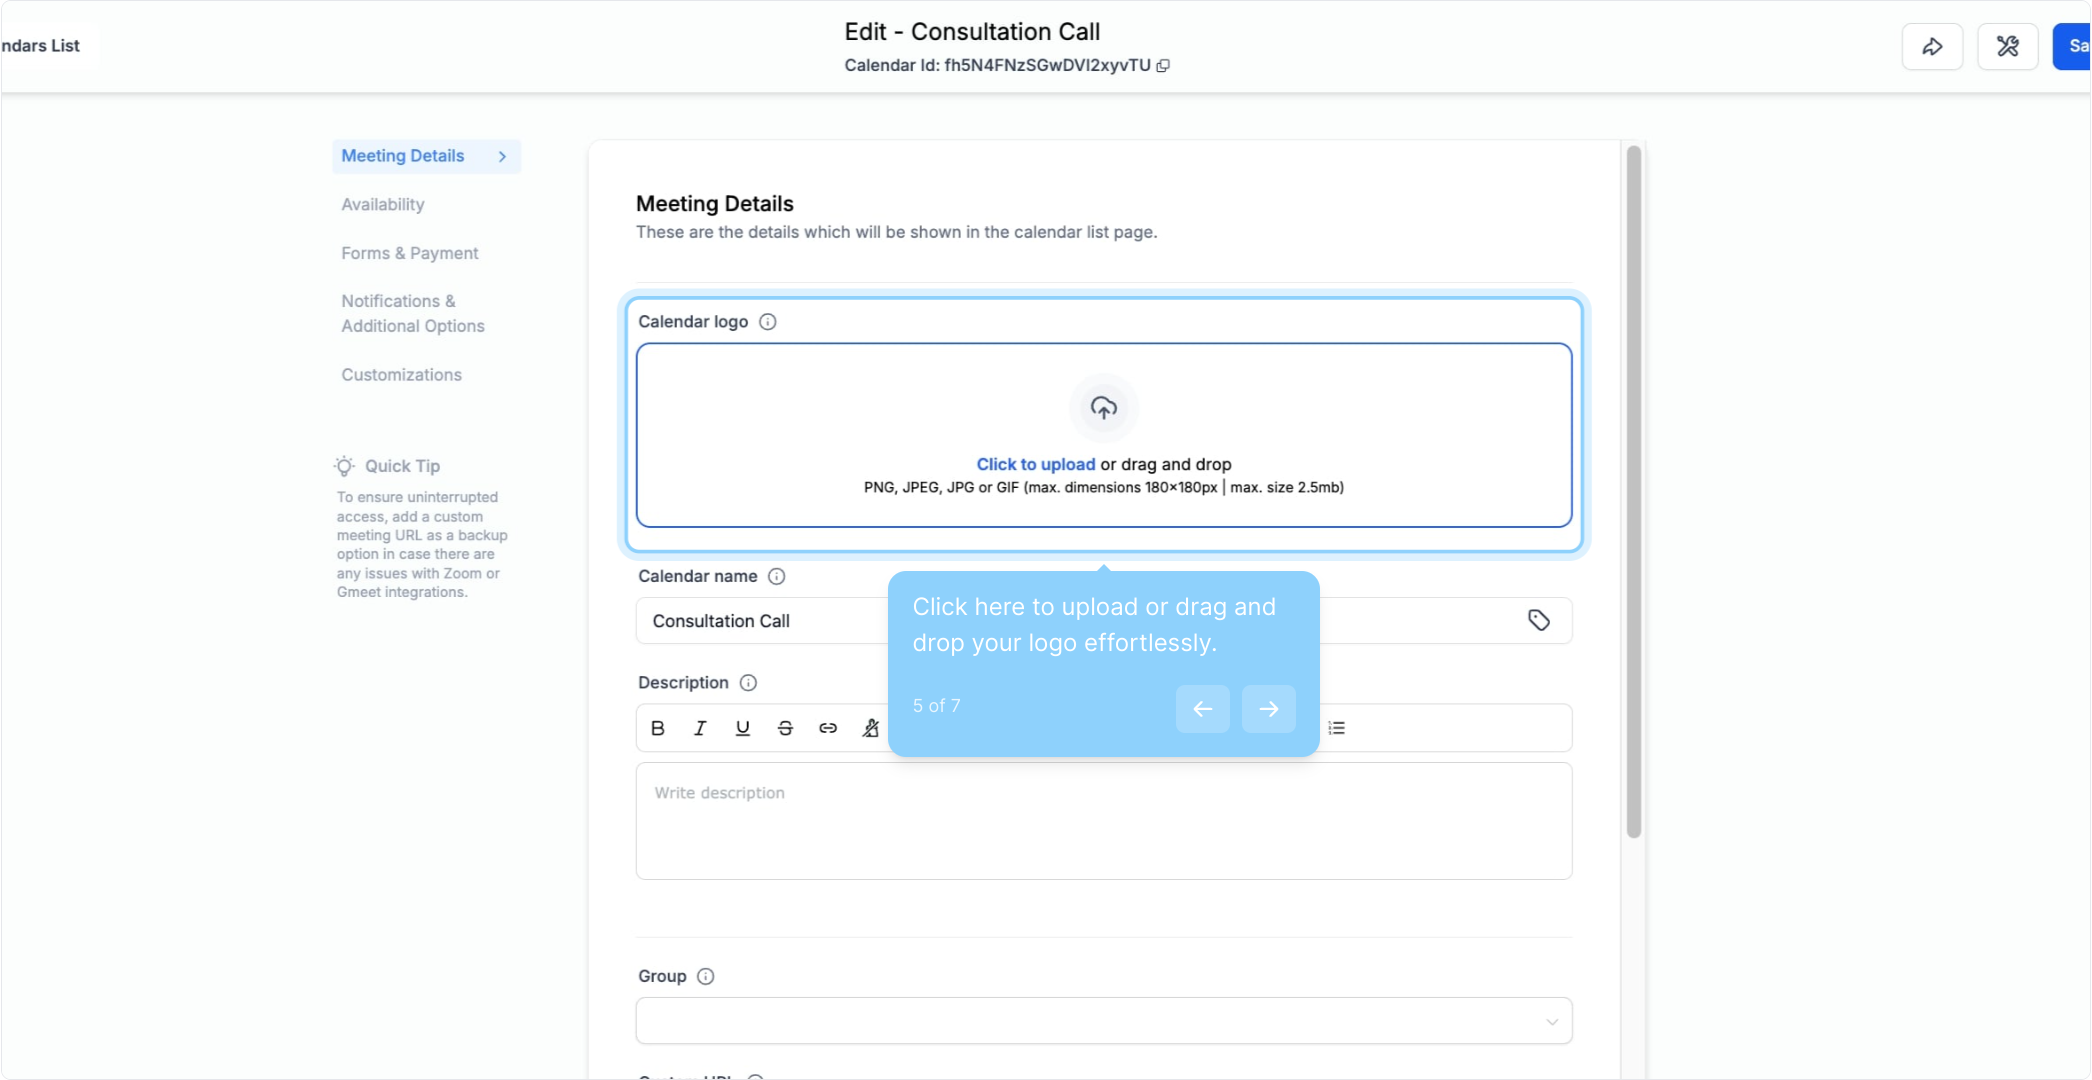The width and height of the screenshot is (2092, 1080).
Task: Click the cloud upload icon
Action: 1103,408
